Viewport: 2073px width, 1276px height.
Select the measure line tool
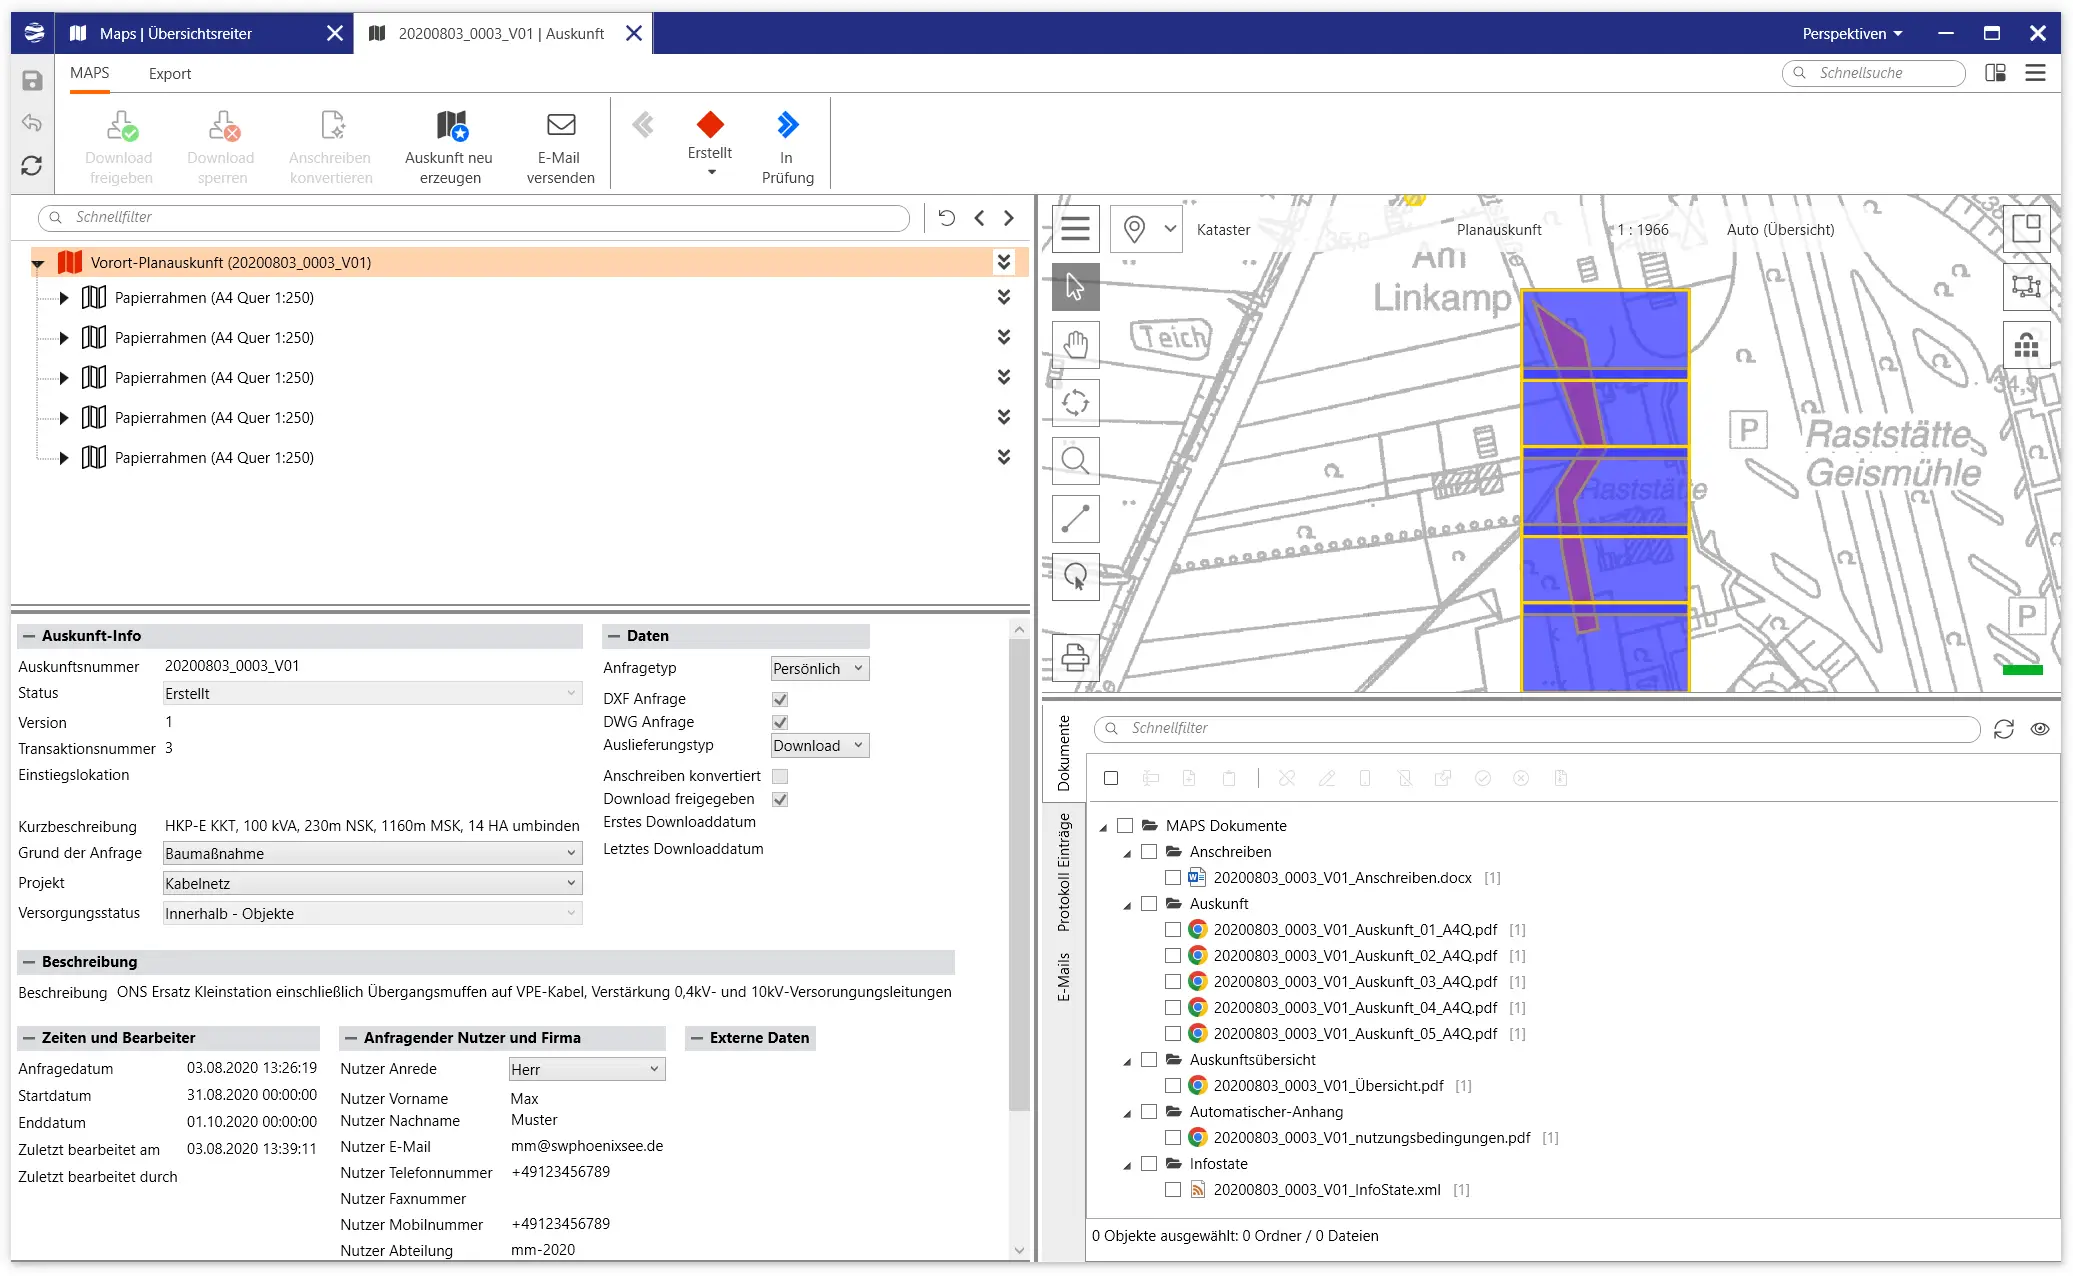point(1075,519)
